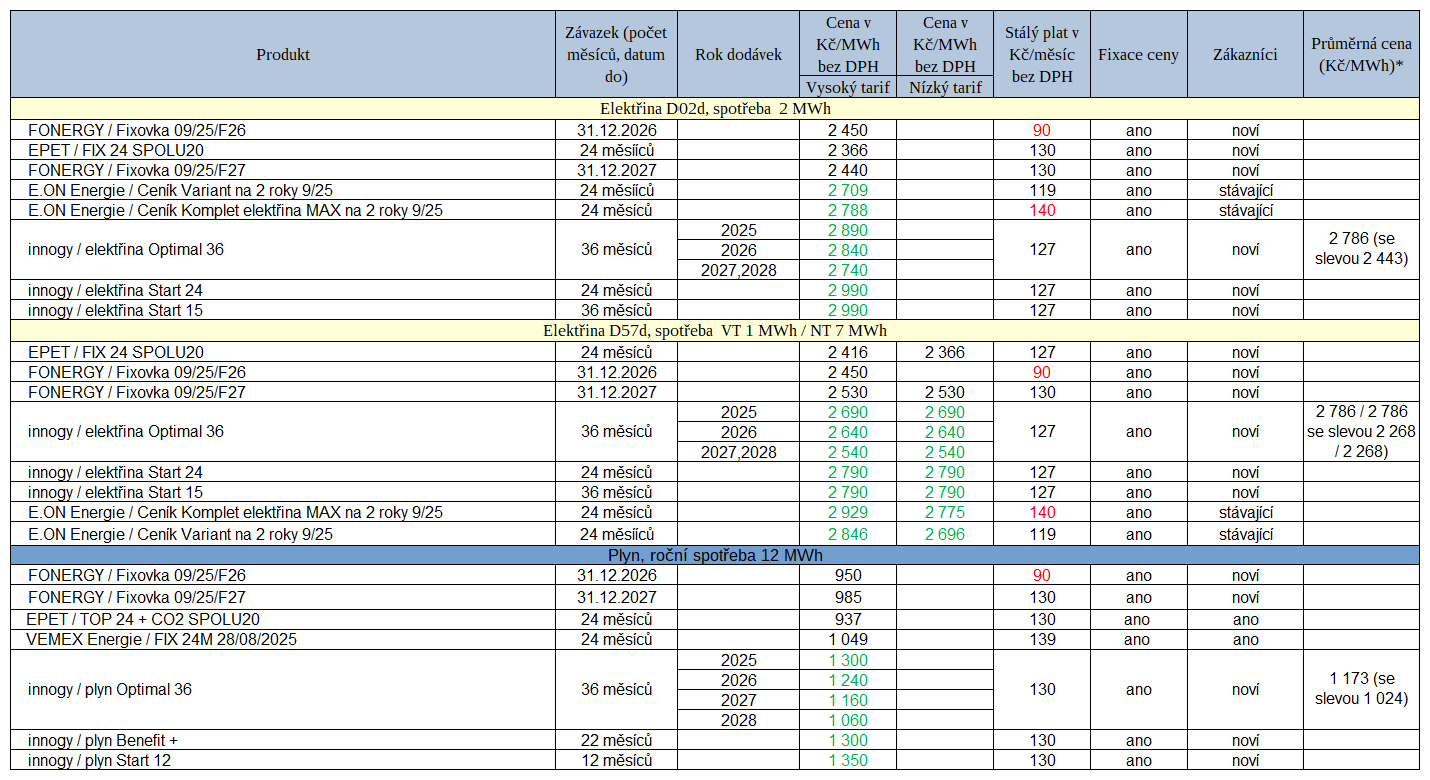Select the gas price 1 049

tap(847, 639)
